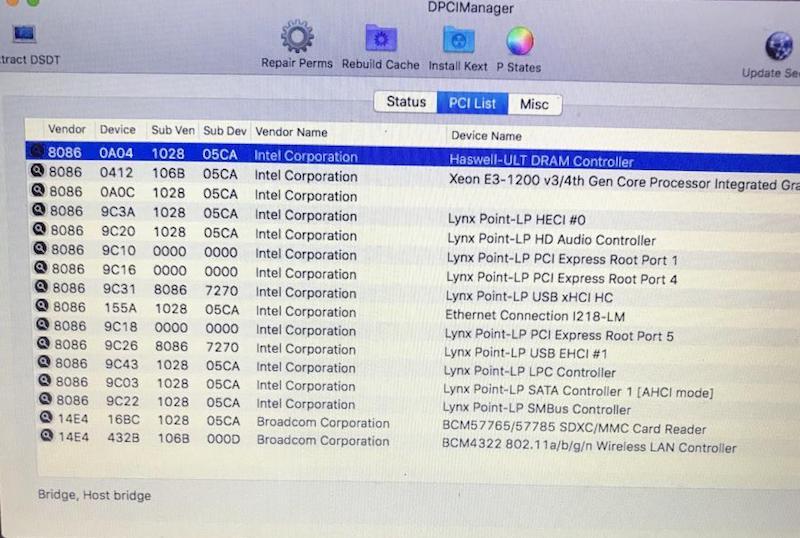Select the Lynx Point-LP USB xHCI HC row

[530, 297]
